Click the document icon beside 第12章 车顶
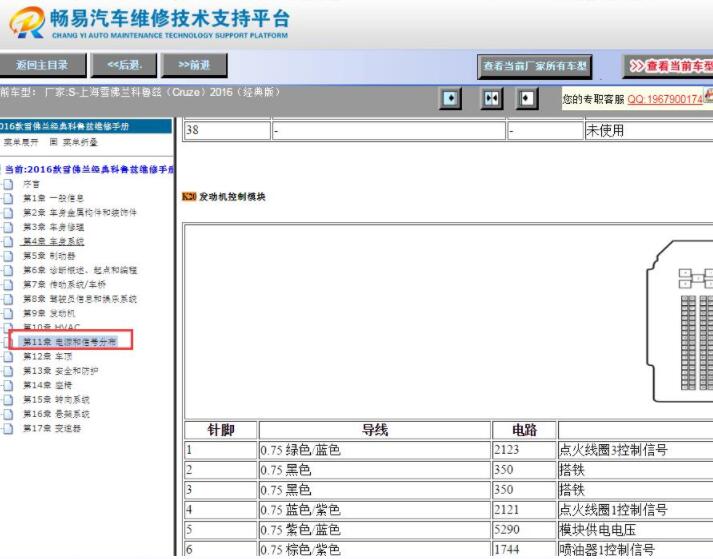Viewport: 713px width, 559px height. tap(8, 356)
